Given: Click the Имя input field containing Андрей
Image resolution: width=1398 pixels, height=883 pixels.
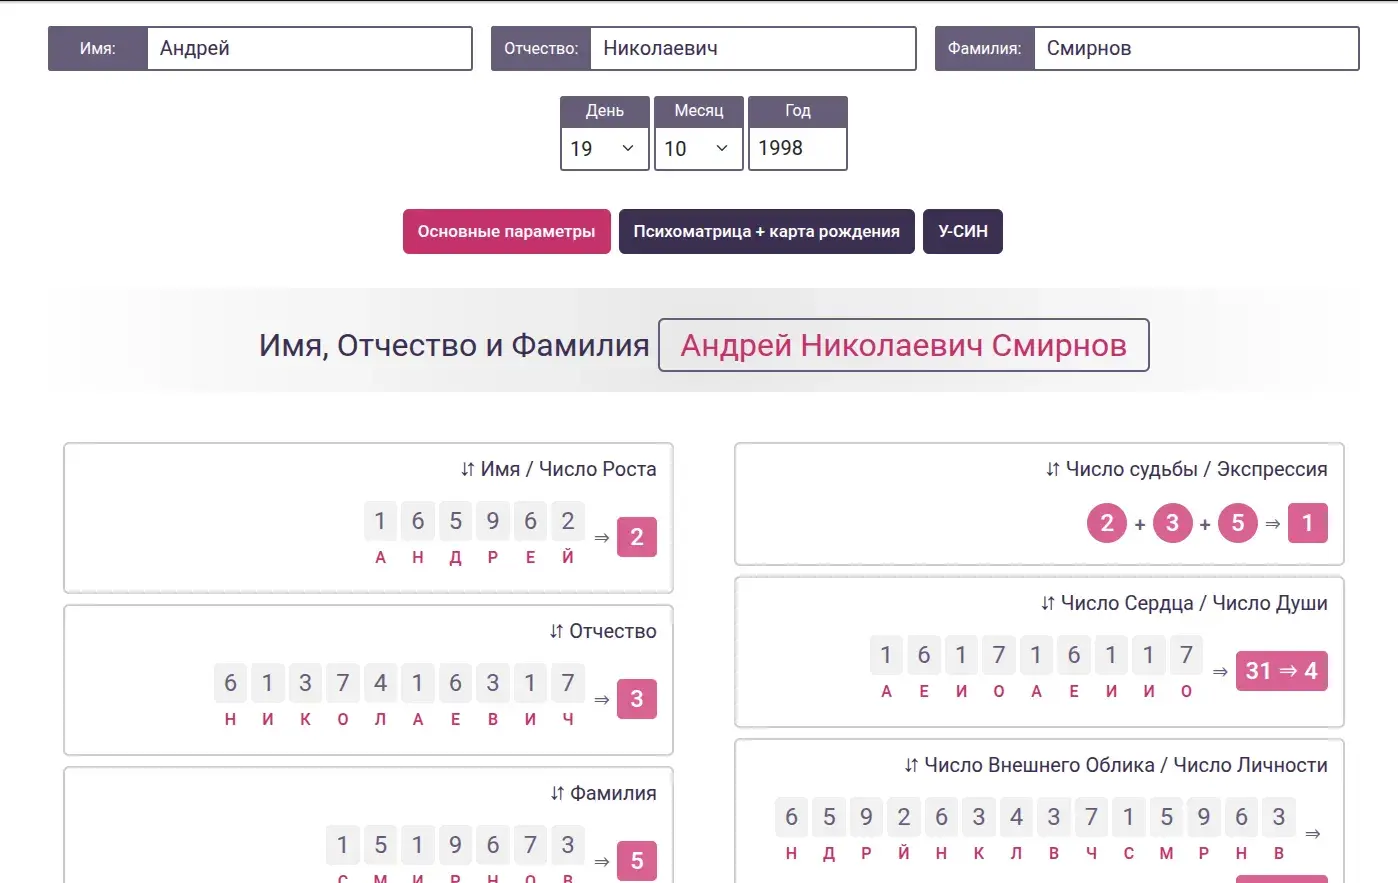Looking at the screenshot, I should click(x=308, y=48).
